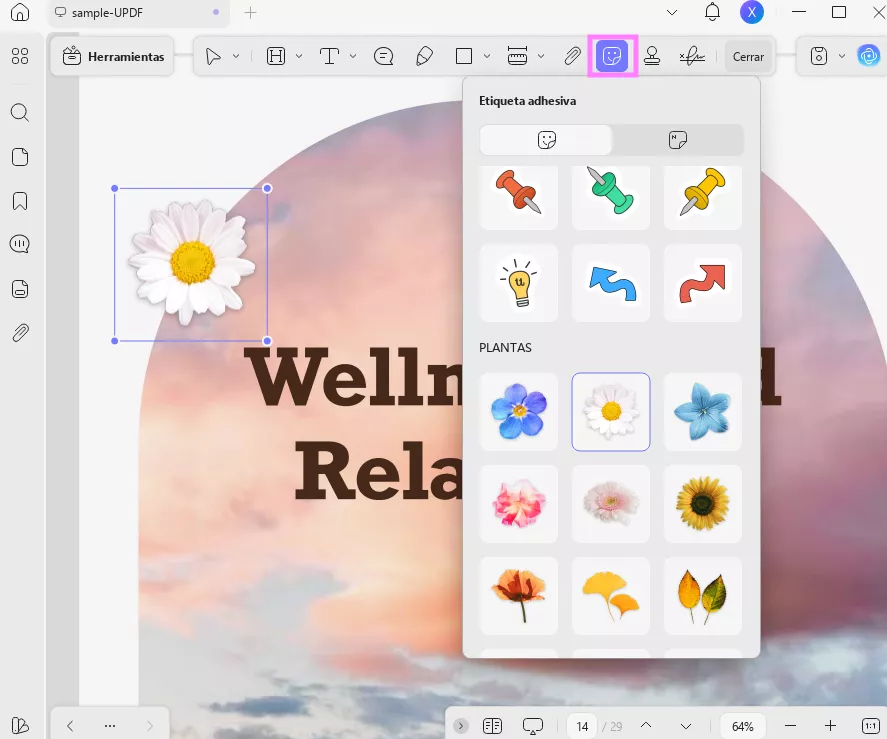Zoom out with the minus button

(x=790, y=725)
